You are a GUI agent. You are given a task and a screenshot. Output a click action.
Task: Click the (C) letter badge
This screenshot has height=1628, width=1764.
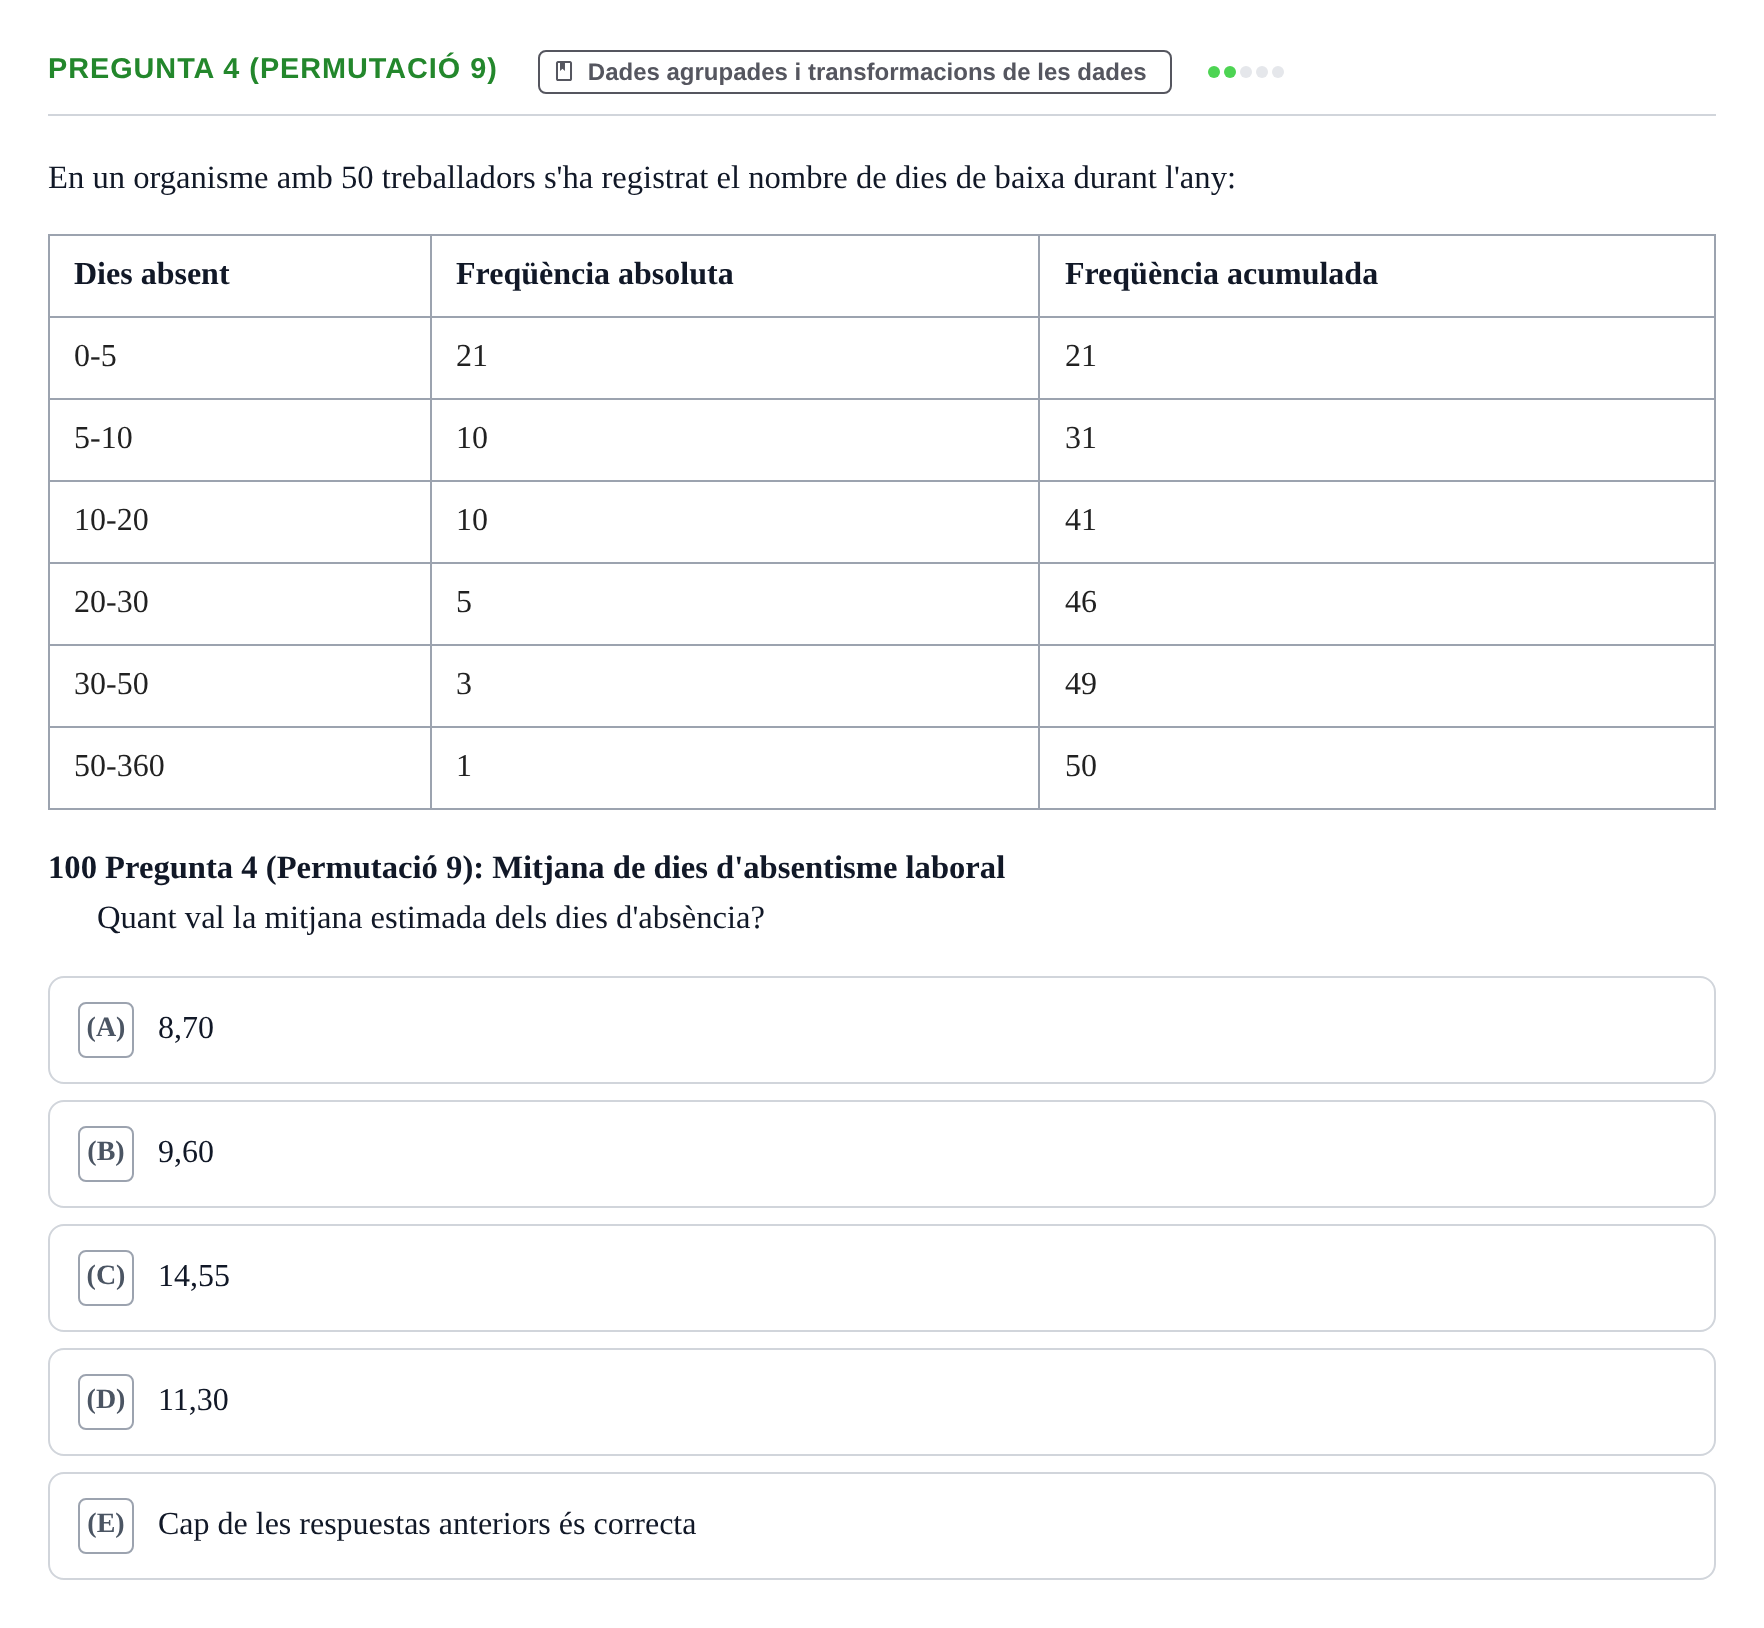[x=106, y=1278]
